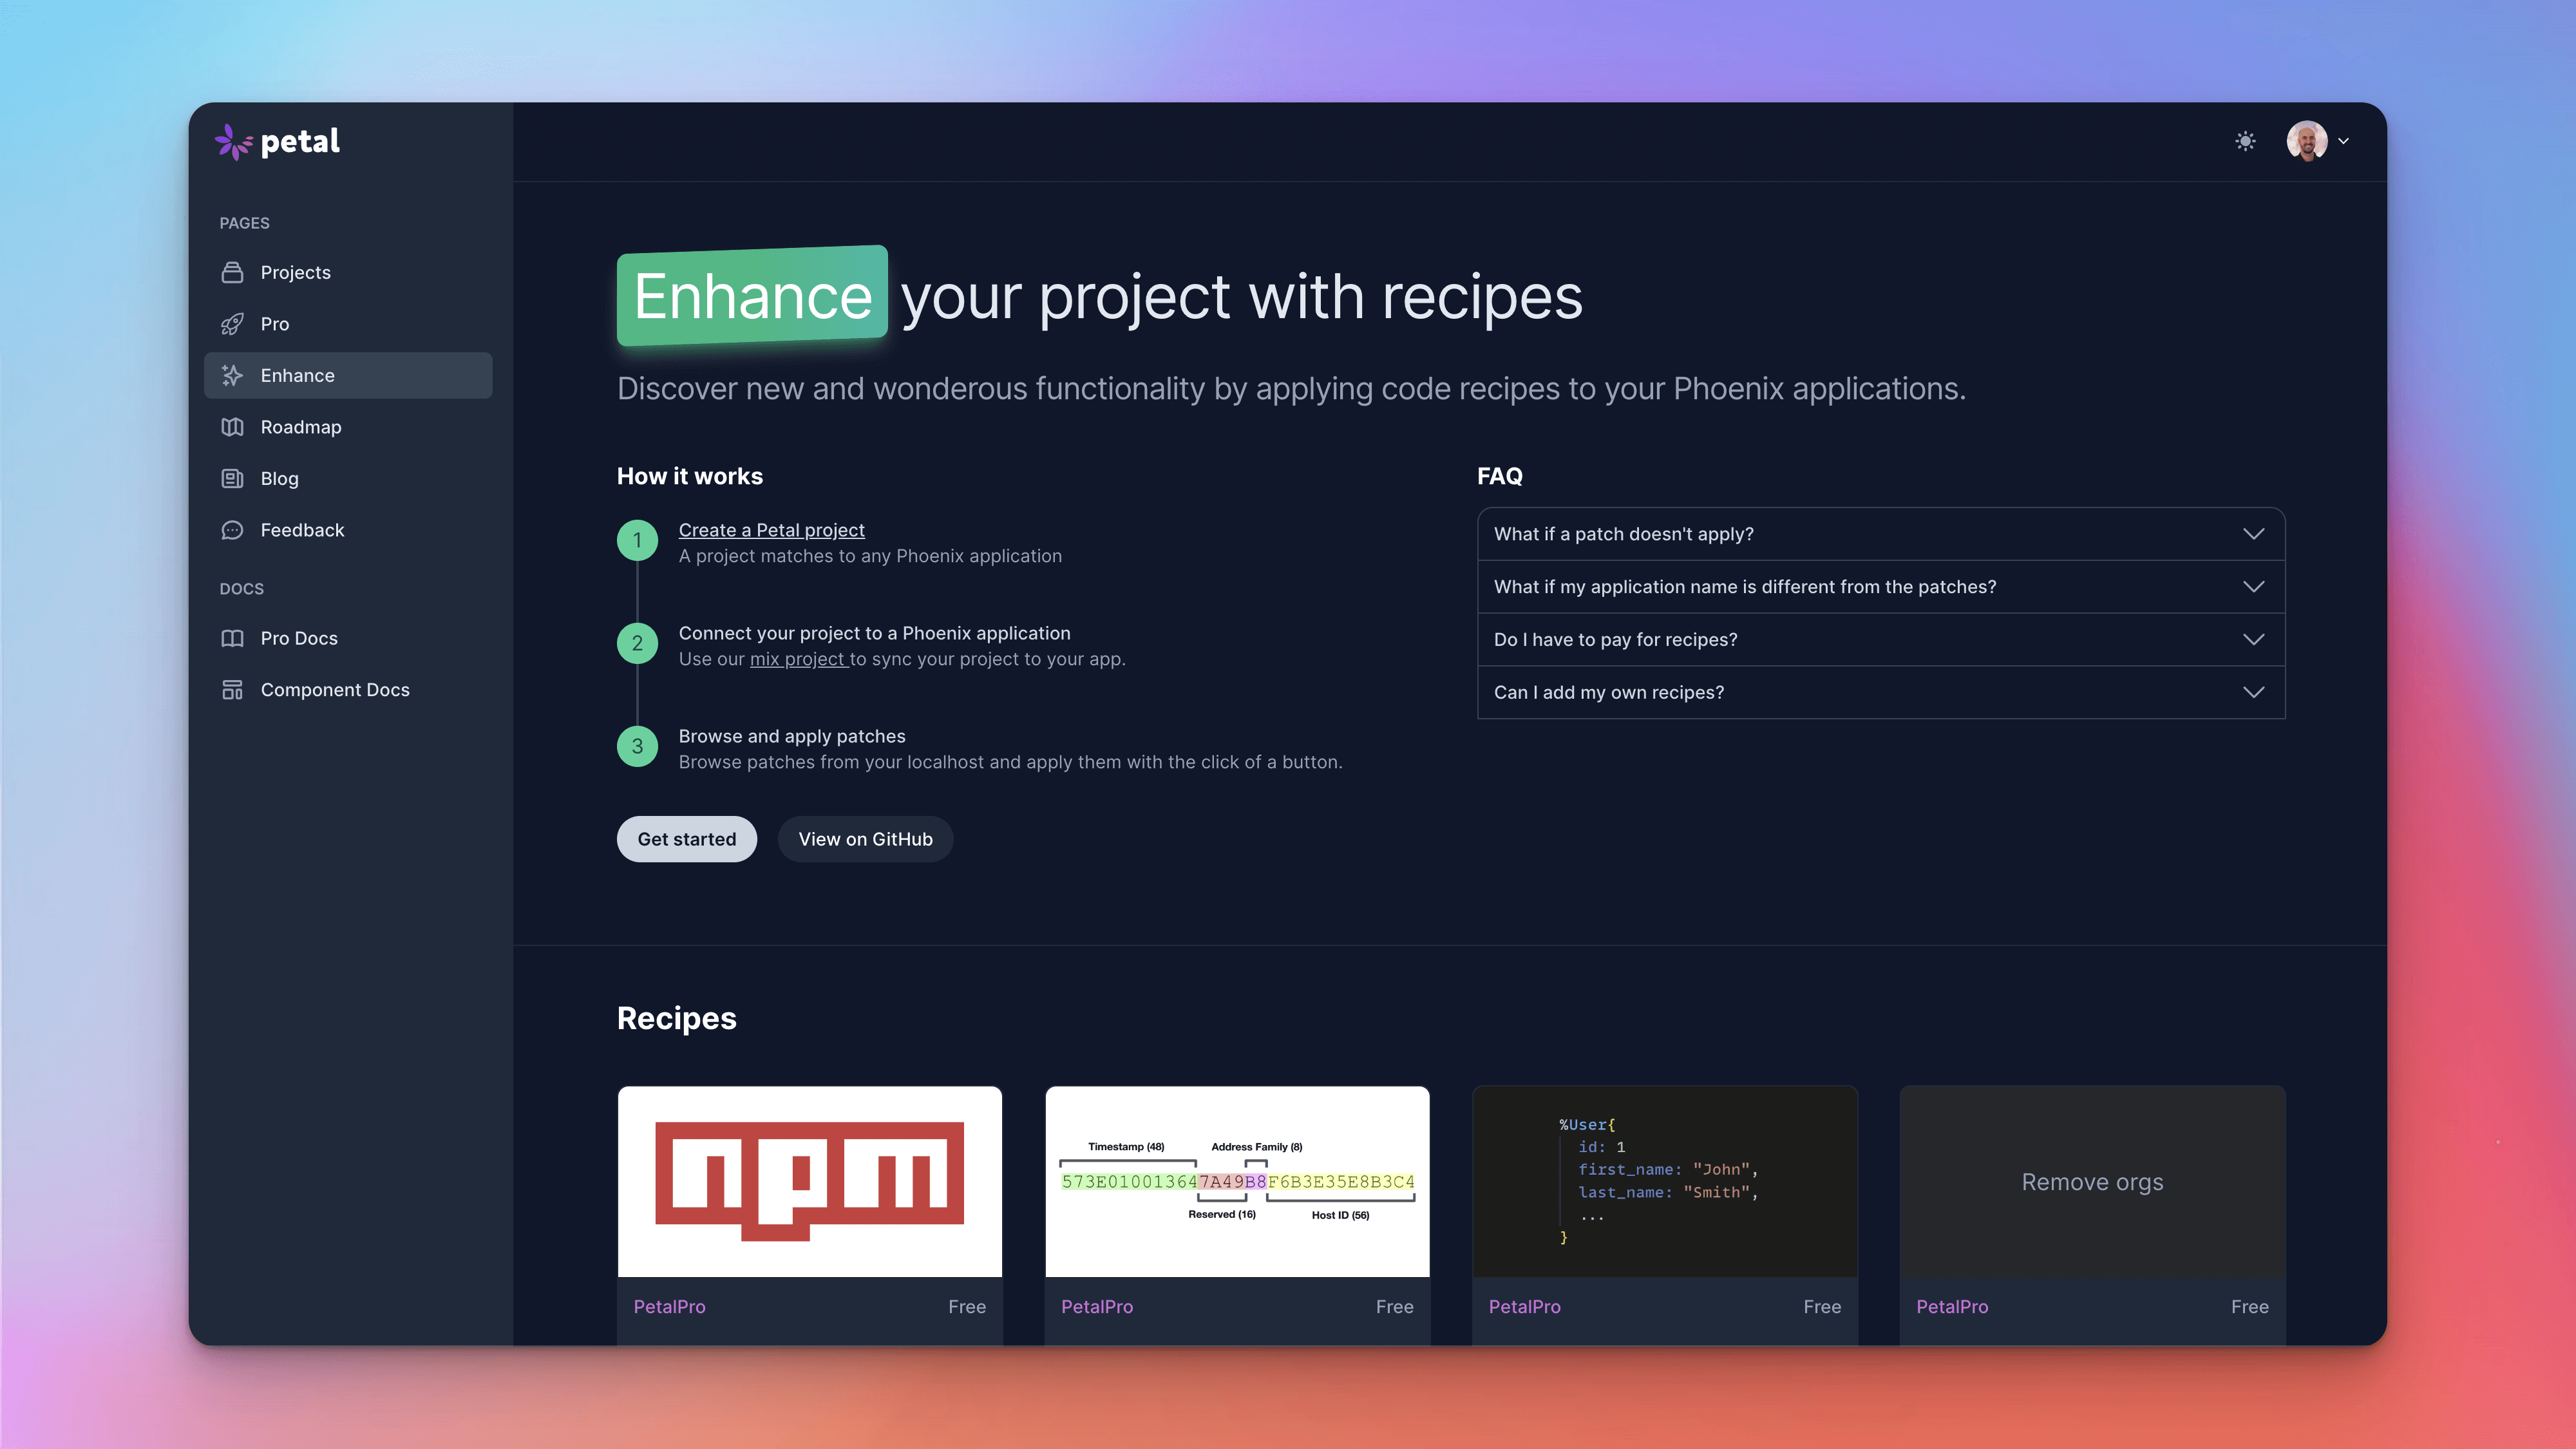The height and width of the screenshot is (1449, 2576).
Task: Expand the 'Do I have to pay for recipes?' FAQ
Action: (x=1880, y=639)
